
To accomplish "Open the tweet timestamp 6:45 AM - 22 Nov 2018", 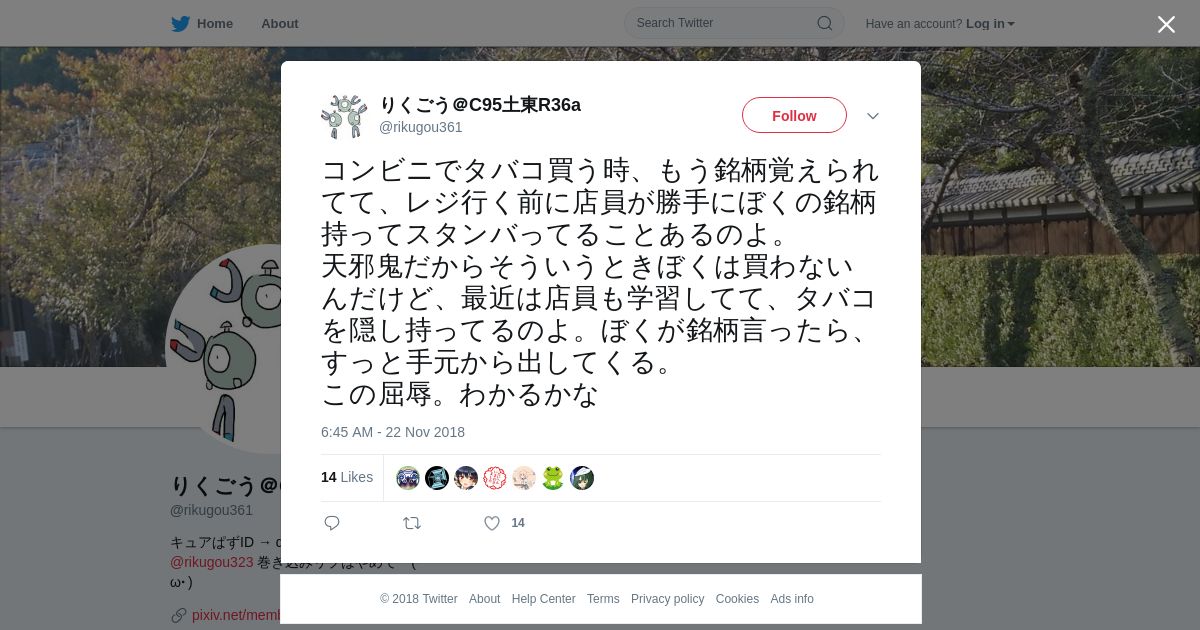I will point(393,432).
